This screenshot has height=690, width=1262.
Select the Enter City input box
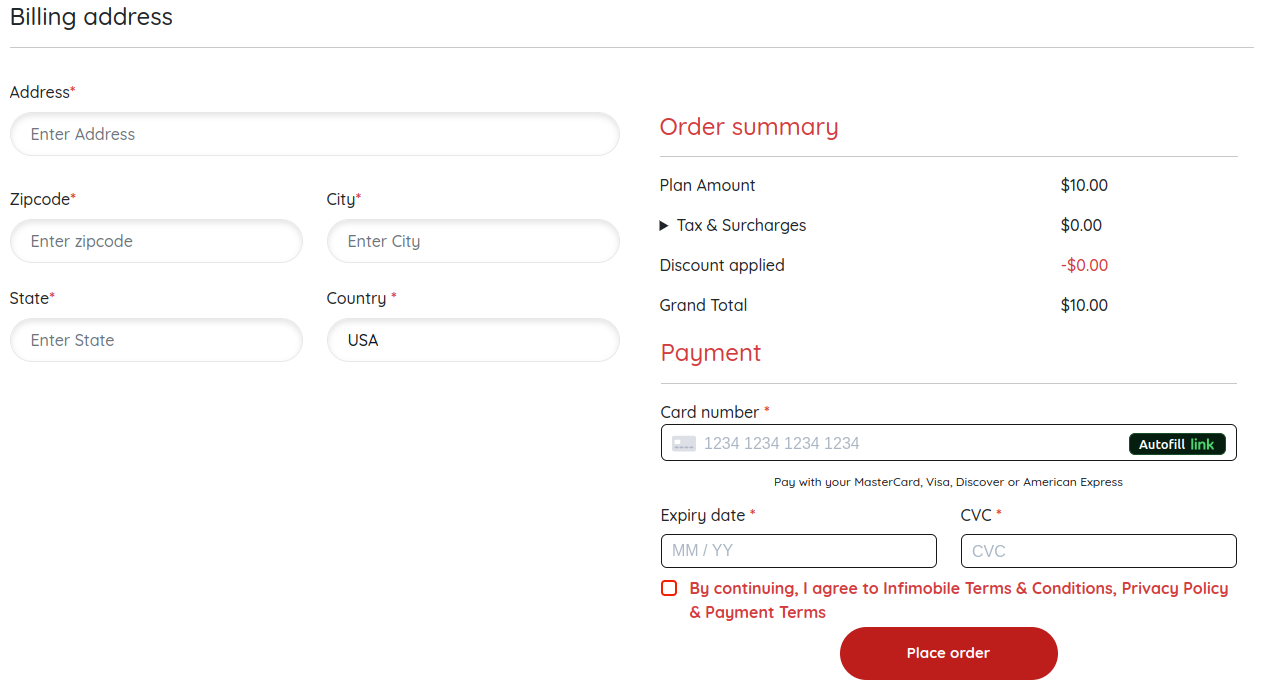473,241
